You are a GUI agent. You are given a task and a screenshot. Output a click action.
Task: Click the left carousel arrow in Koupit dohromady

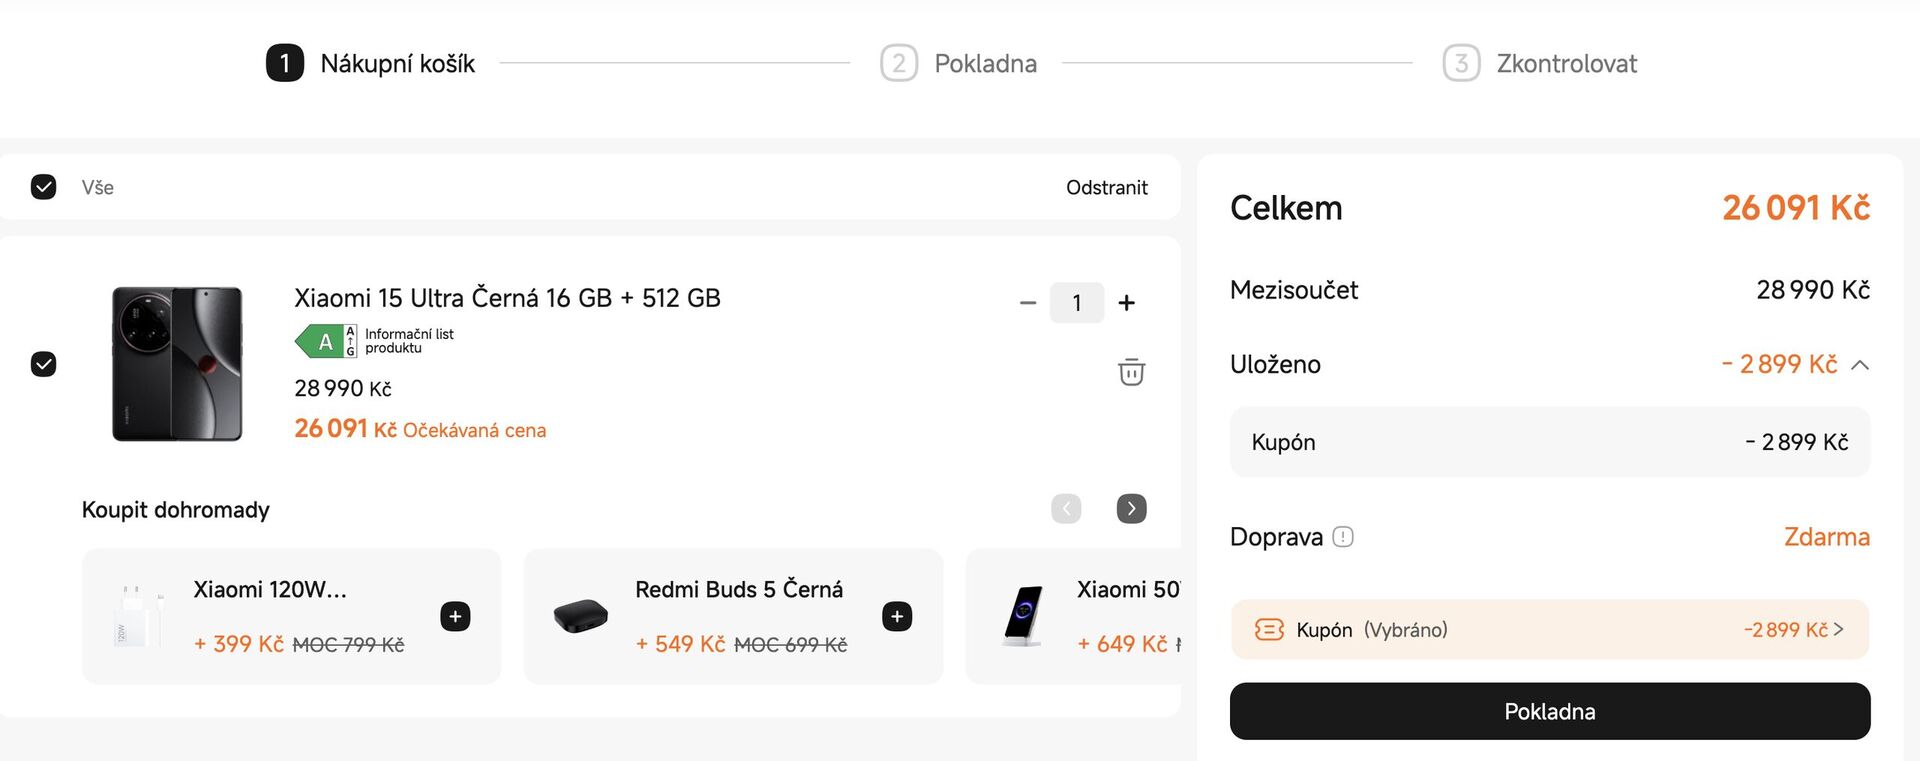click(x=1065, y=508)
